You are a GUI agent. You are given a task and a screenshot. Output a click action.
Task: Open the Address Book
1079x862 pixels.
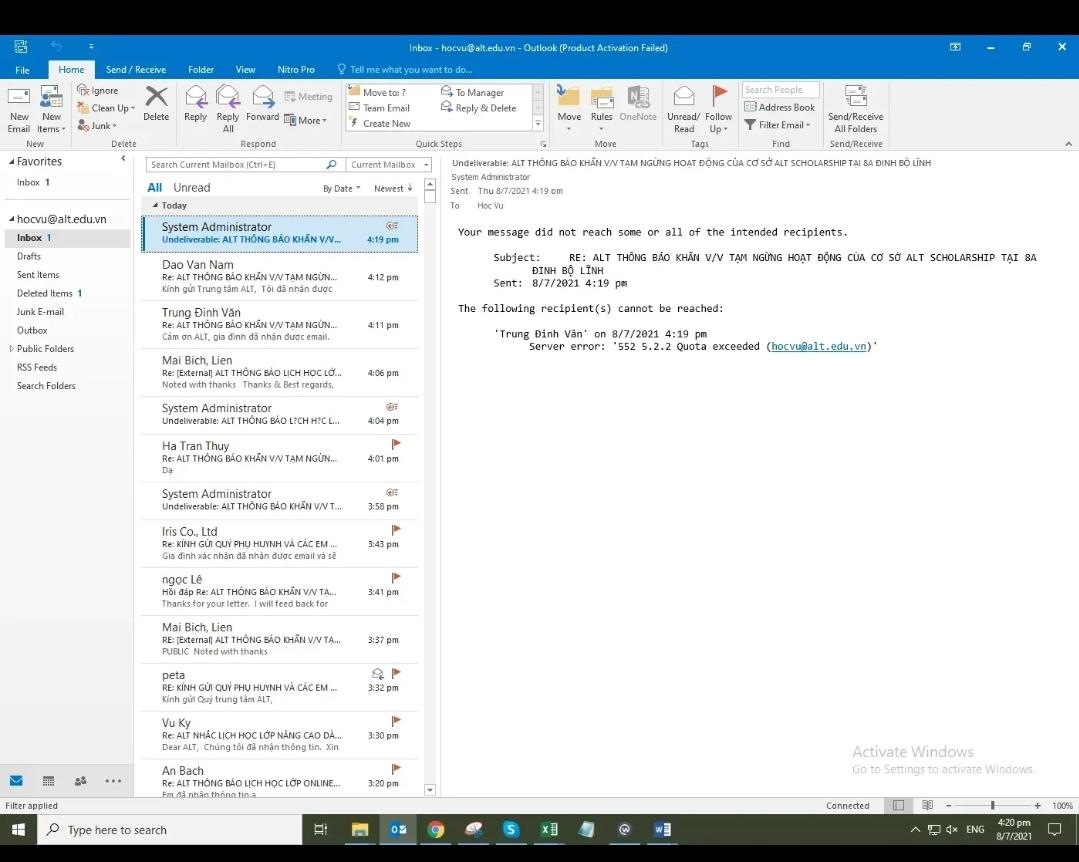[x=780, y=107]
